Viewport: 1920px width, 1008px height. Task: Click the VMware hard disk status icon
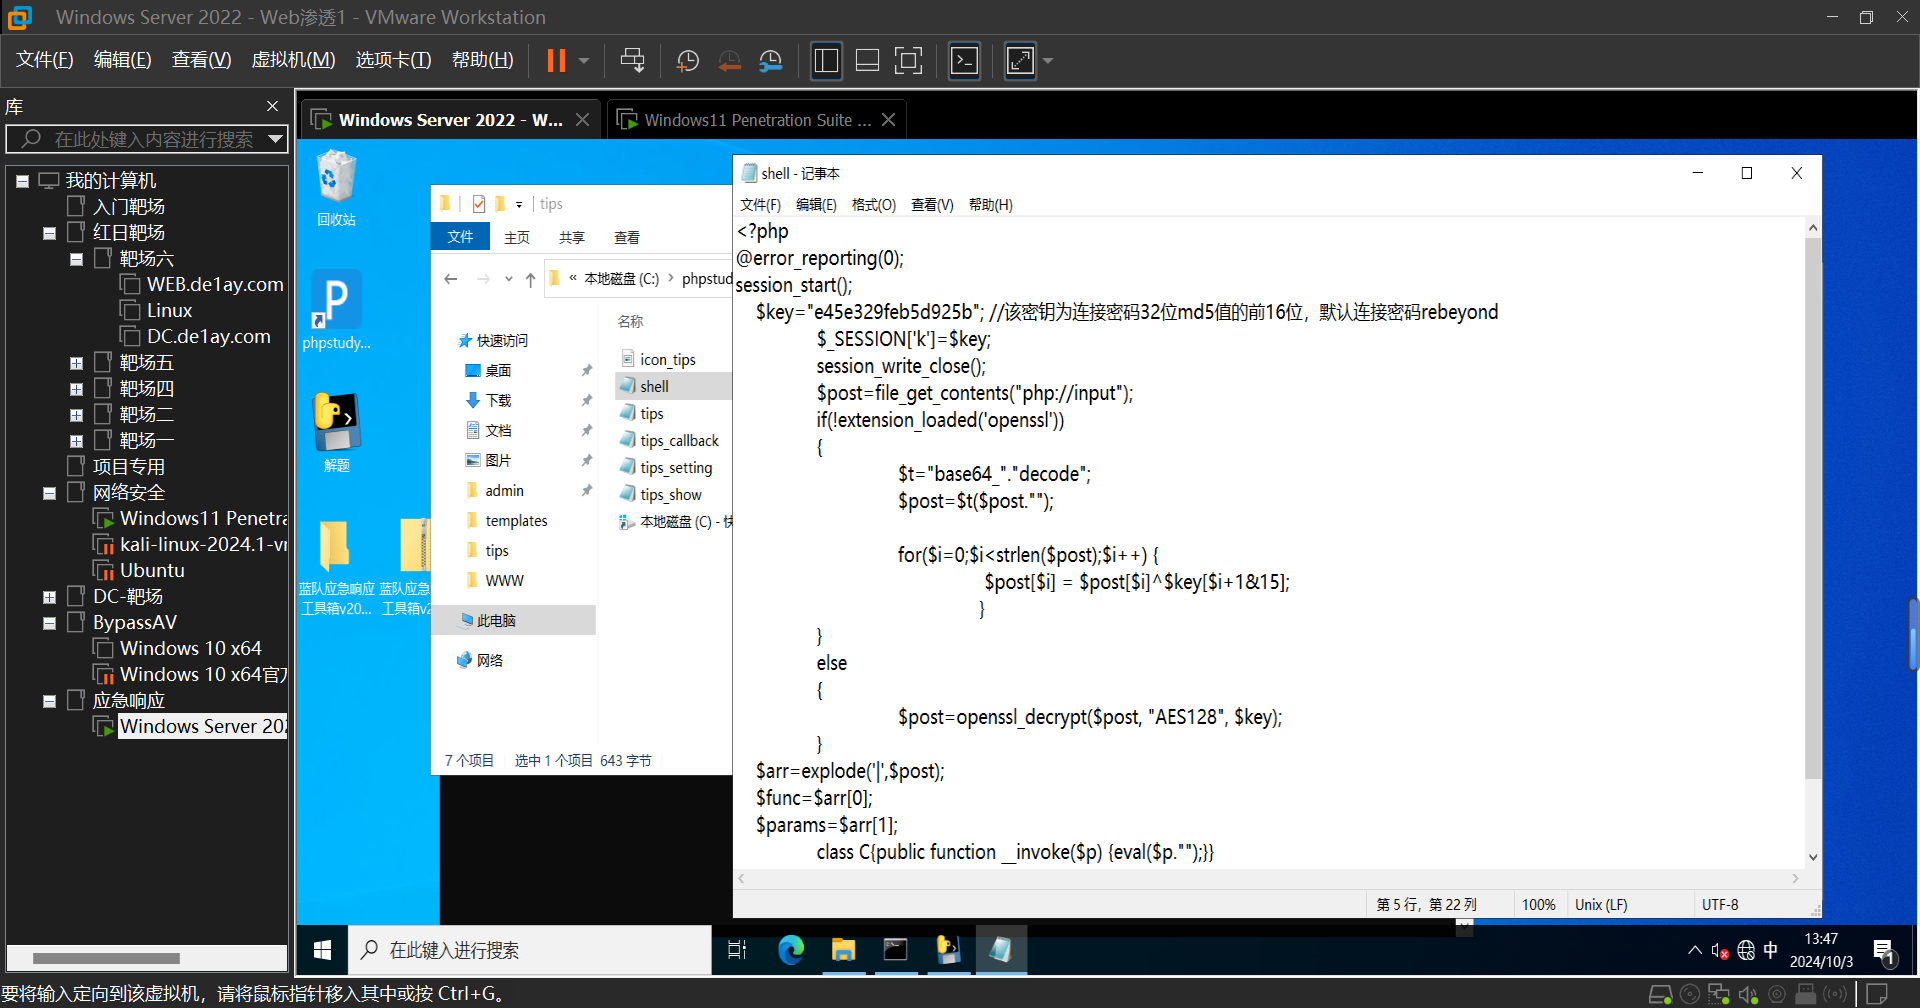1660,995
